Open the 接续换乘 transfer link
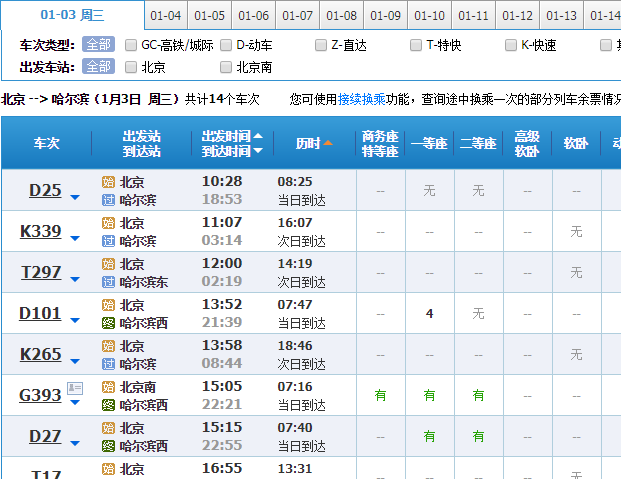Viewport: 621px width, 479px height. point(362,99)
